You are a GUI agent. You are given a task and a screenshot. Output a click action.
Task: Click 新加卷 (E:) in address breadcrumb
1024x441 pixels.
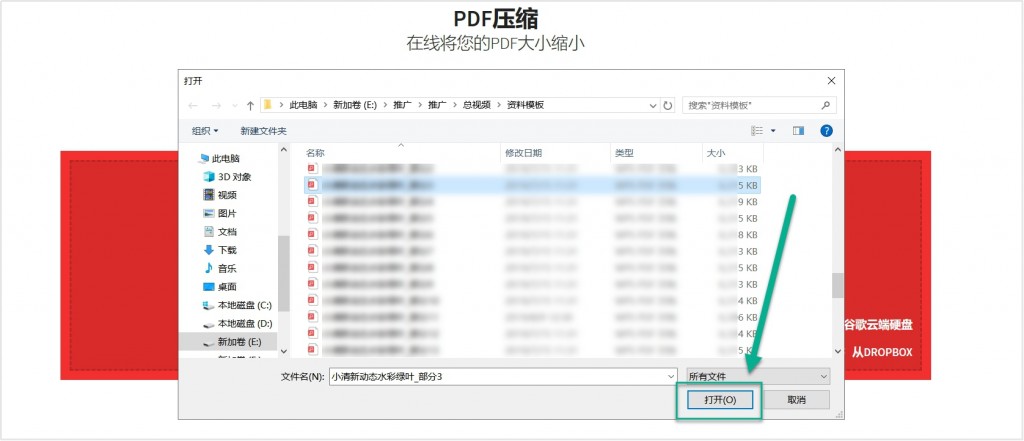[355, 105]
